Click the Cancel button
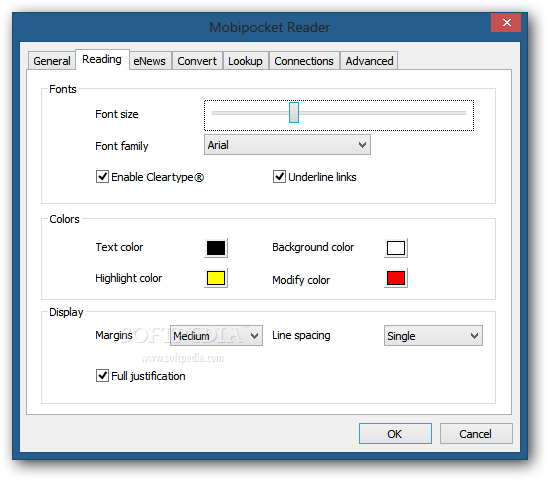This screenshot has height=480, width=548. click(476, 434)
